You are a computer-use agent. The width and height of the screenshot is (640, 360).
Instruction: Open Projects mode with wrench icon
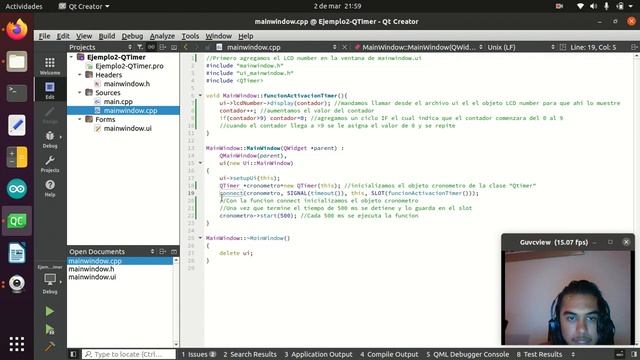point(50,164)
